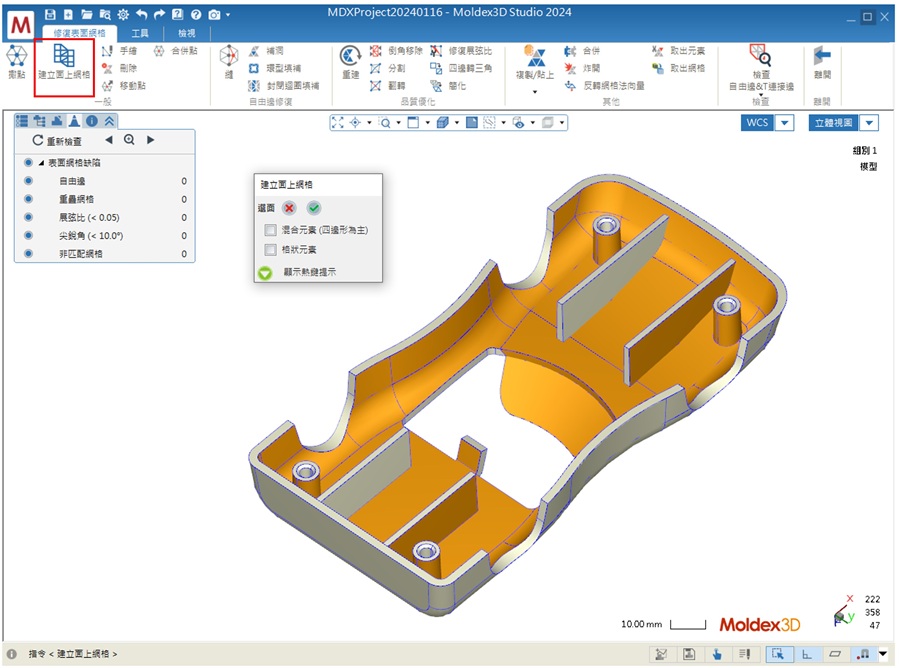This screenshot has height=668, width=900.
Task: Select the 手縫 stitch tool
Action: point(120,50)
